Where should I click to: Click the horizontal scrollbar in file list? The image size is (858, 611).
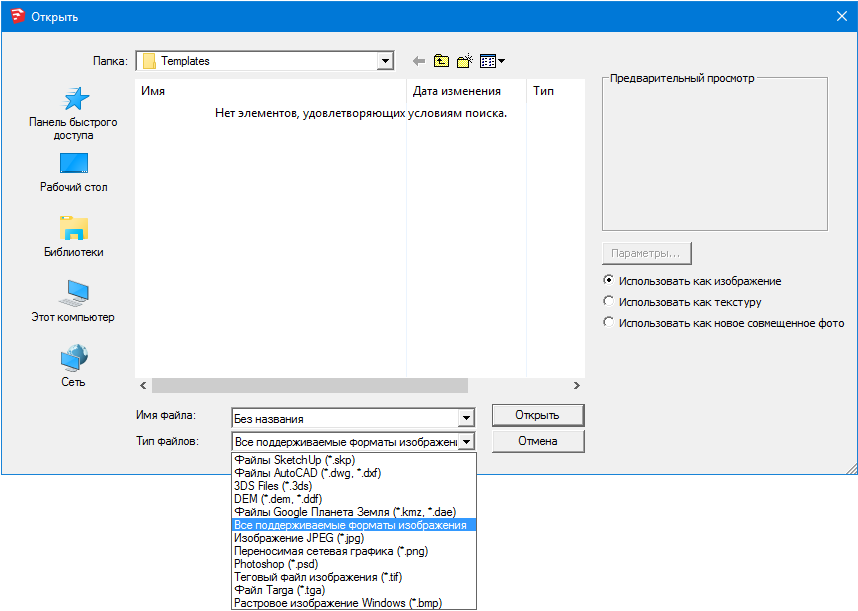[x=310, y=385]
